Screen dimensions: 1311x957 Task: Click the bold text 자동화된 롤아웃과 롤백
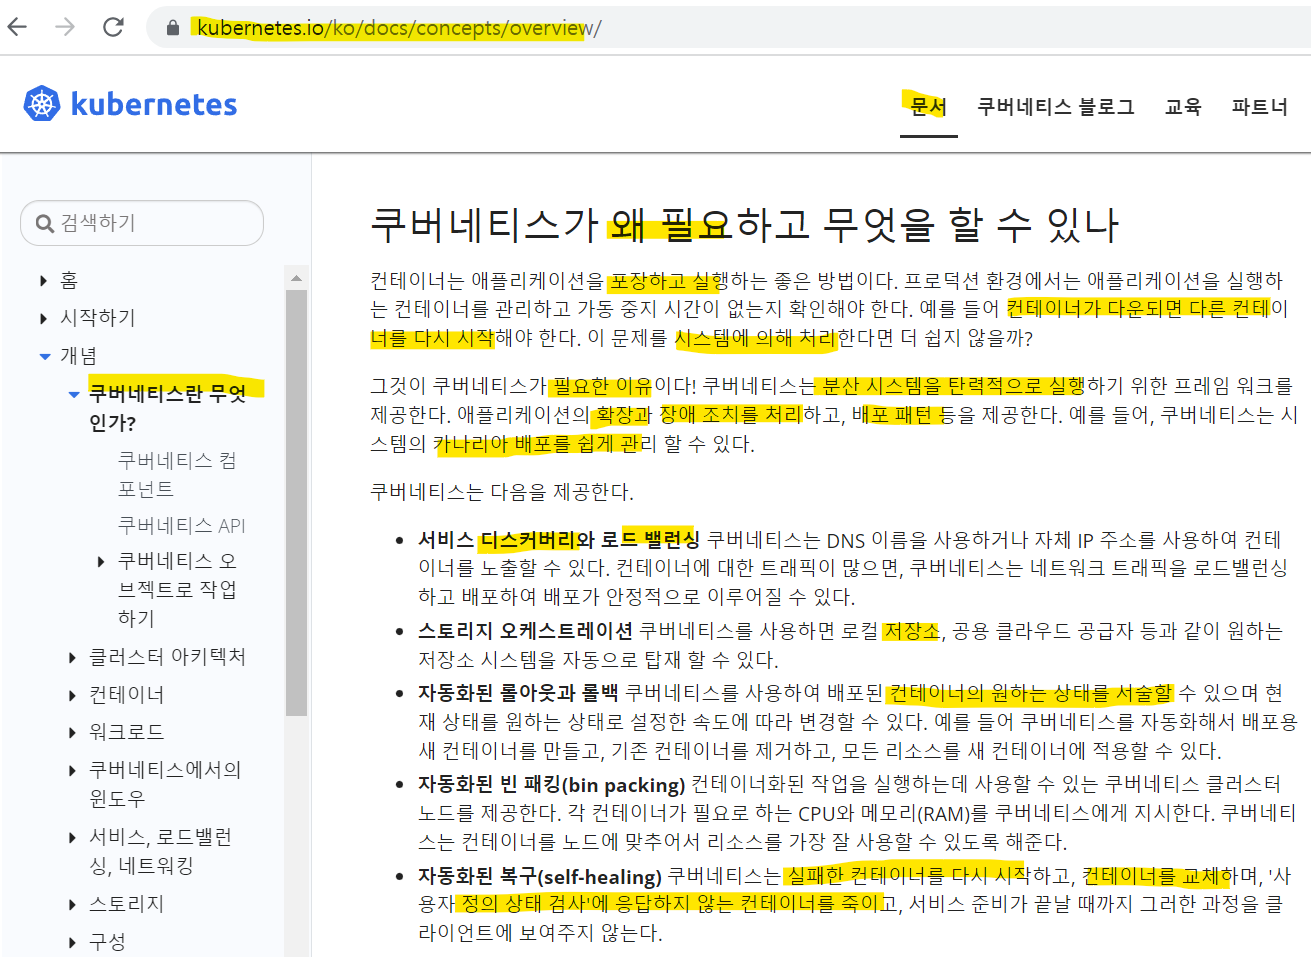518,693
